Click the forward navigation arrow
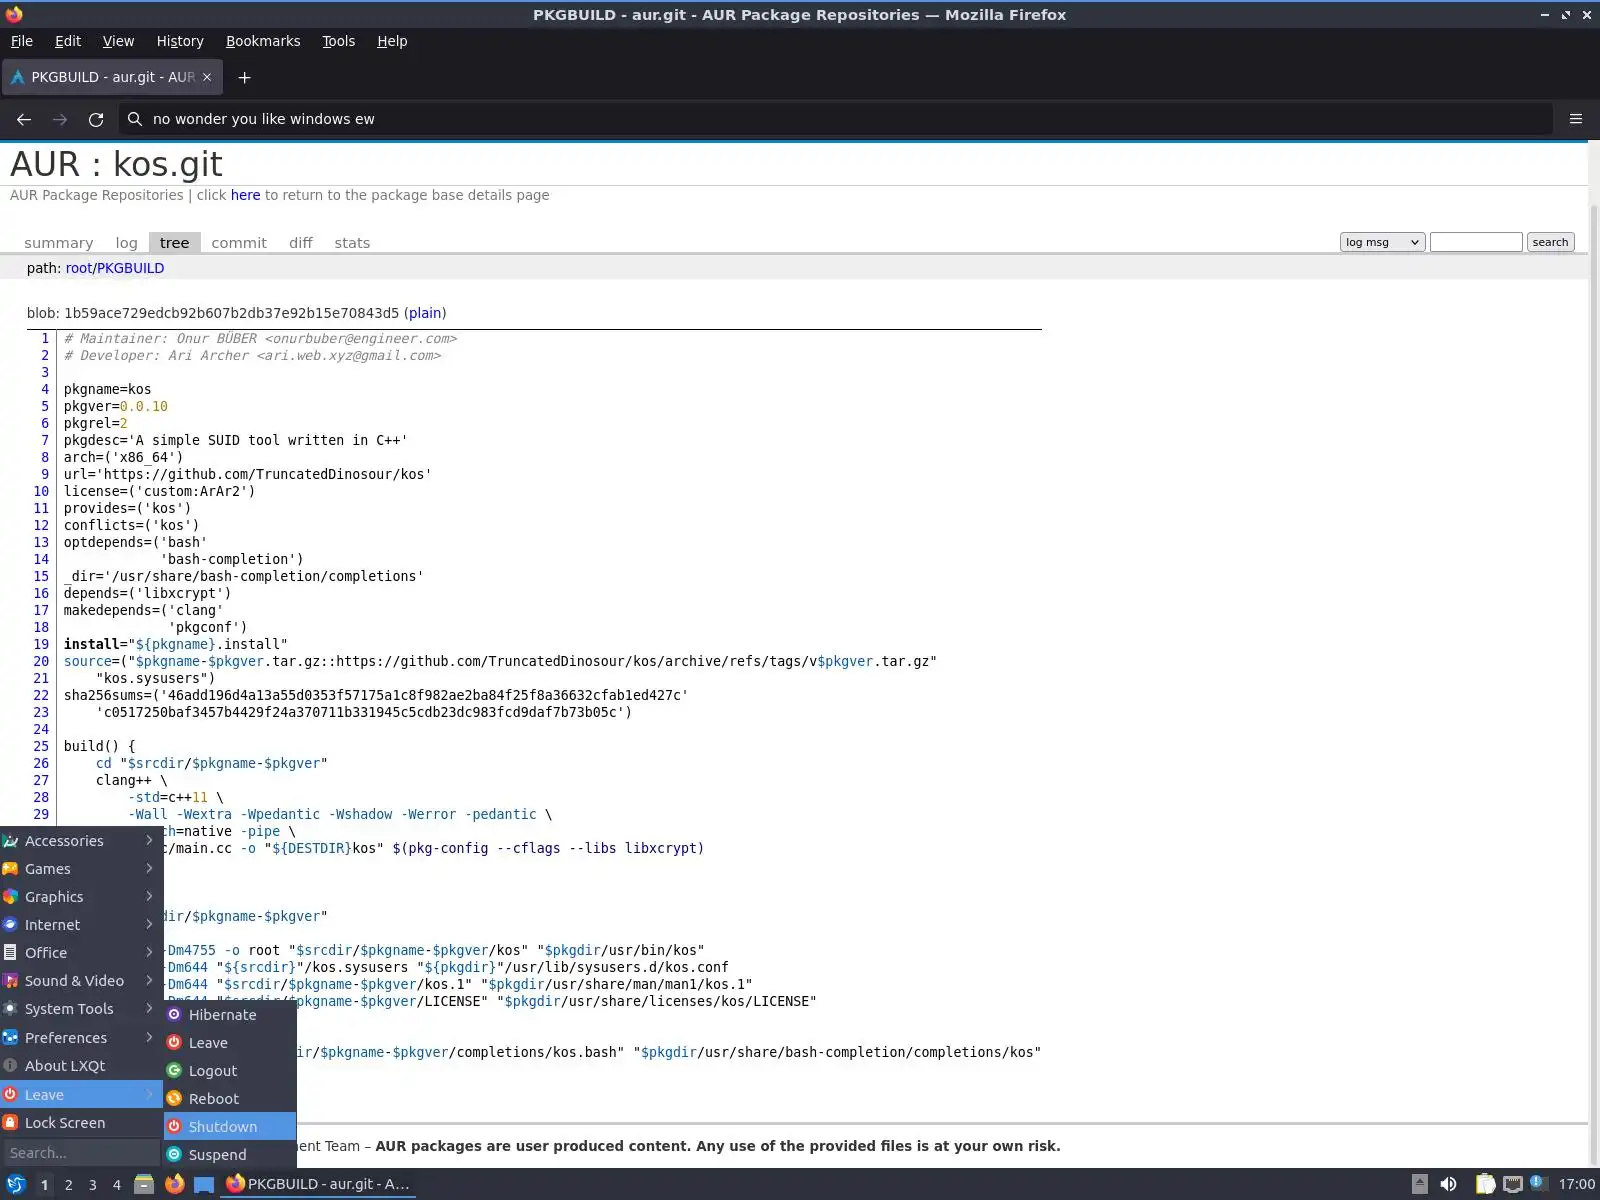Viewport: 1600px width, 1200px height. 60,119
